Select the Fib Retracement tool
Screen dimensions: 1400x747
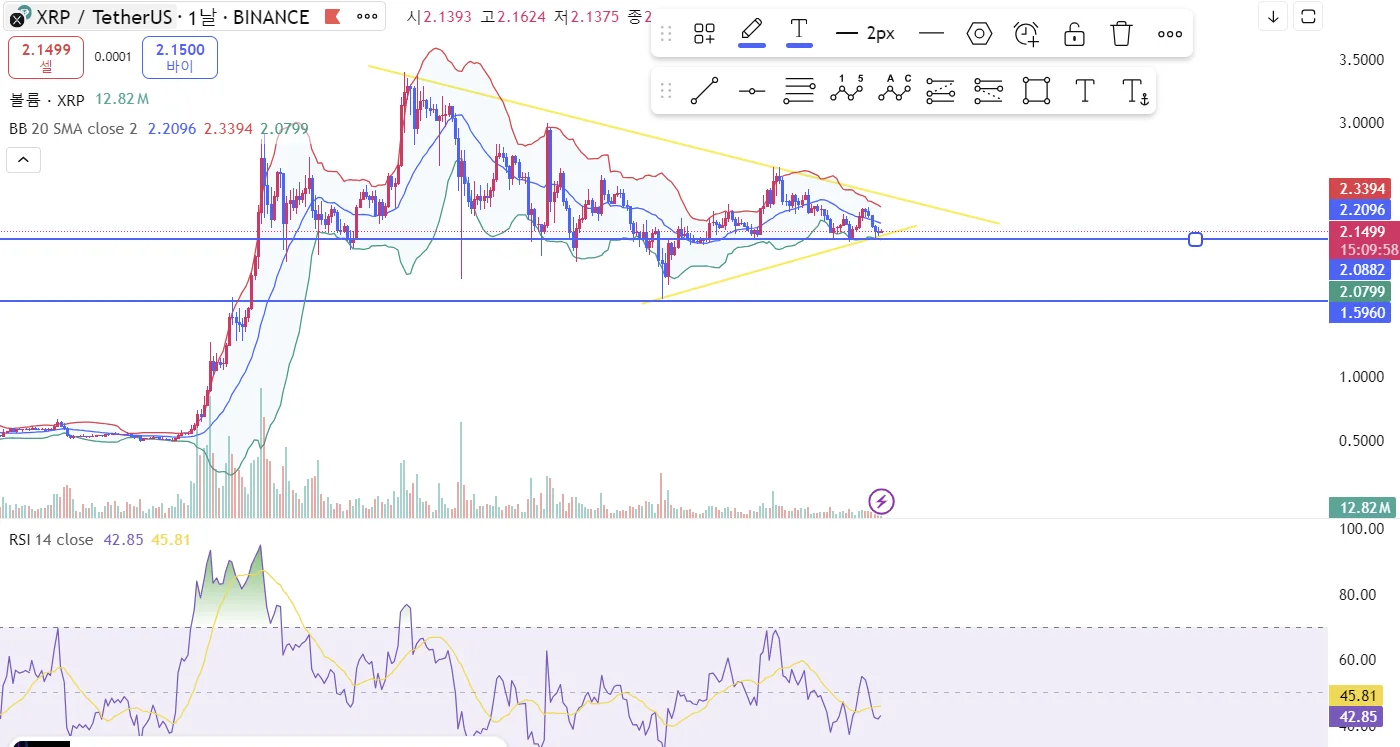point(941,91)
